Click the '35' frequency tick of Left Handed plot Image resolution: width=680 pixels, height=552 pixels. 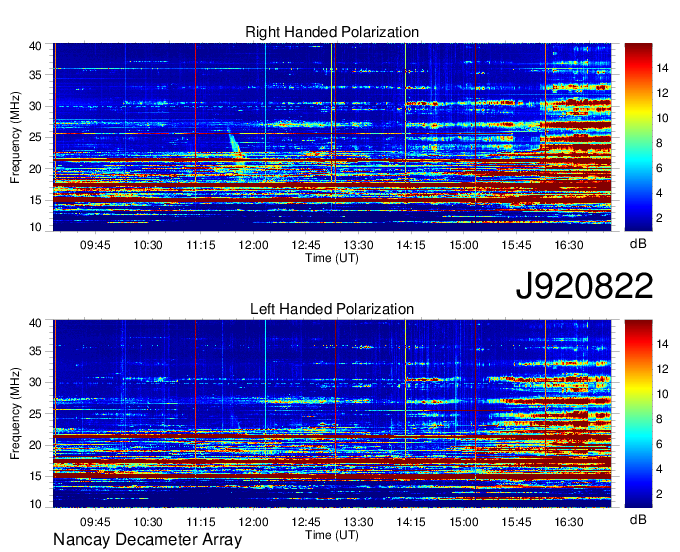click(x=35, y=351)
